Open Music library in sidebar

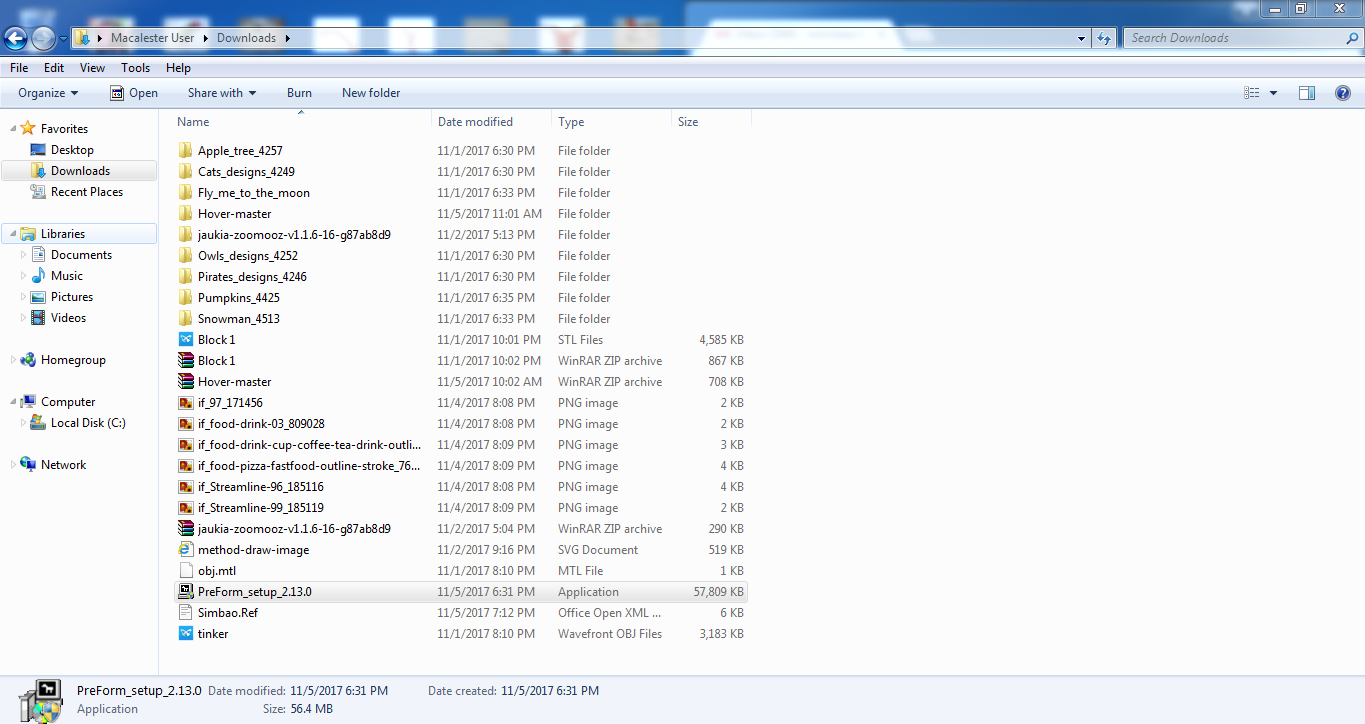click(x=67, y=276)
